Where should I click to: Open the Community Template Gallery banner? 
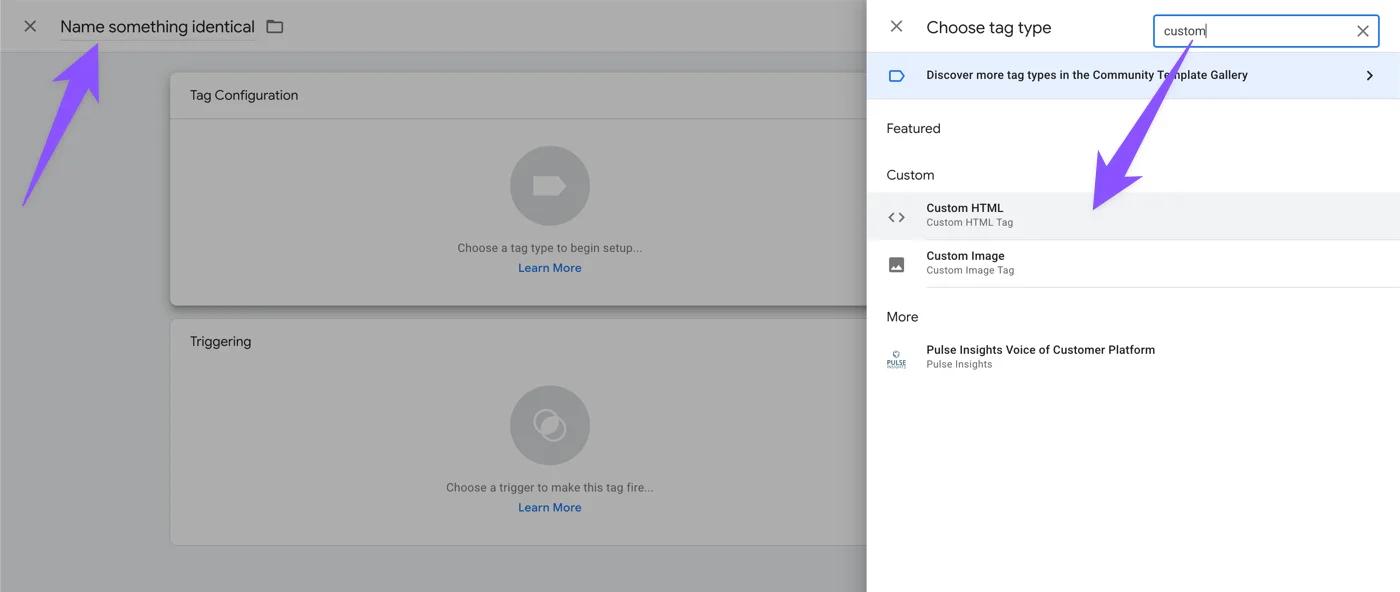pos(1133,75)
